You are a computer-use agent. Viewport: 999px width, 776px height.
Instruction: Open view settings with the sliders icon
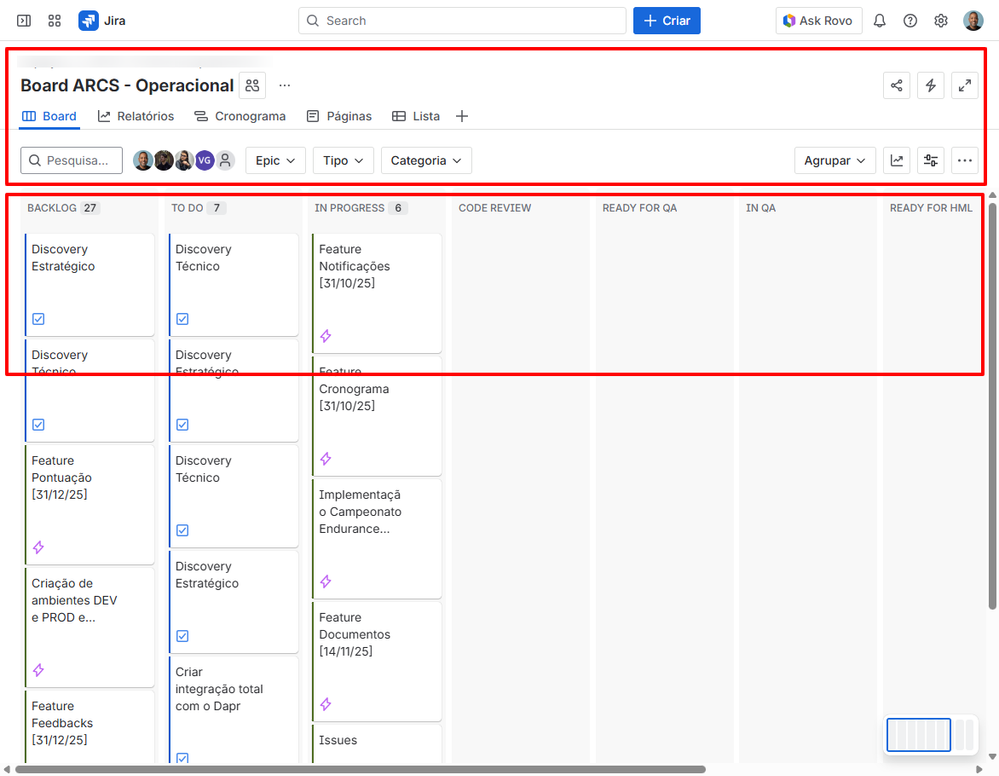tap(930, 160)
